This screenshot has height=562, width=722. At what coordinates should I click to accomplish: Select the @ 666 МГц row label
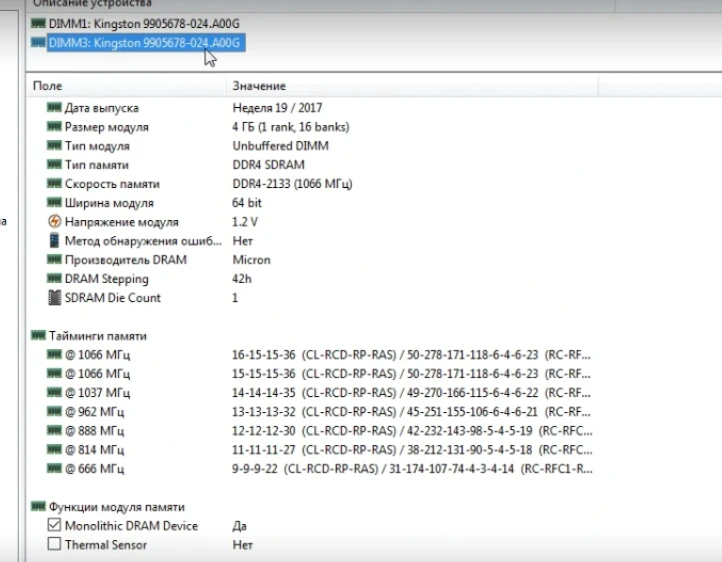pos(94,469)
